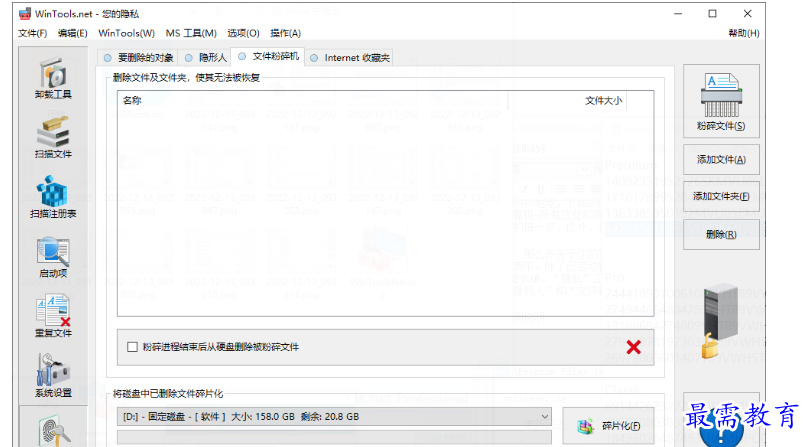Click the 粉碎文件(S) shredder button

[x=721, y=101]
